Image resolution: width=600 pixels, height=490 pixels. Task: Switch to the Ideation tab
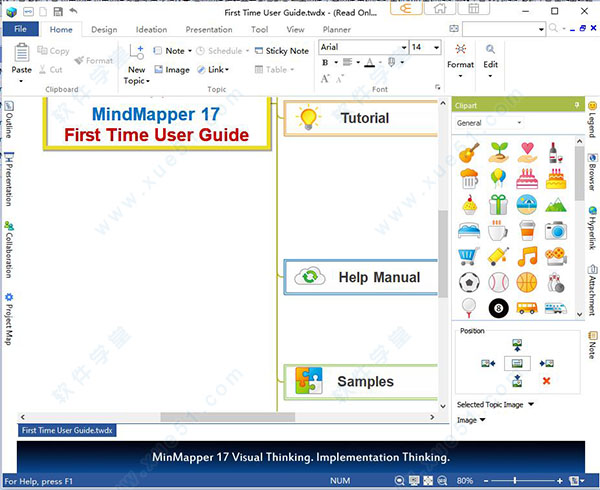coord(151,29)
